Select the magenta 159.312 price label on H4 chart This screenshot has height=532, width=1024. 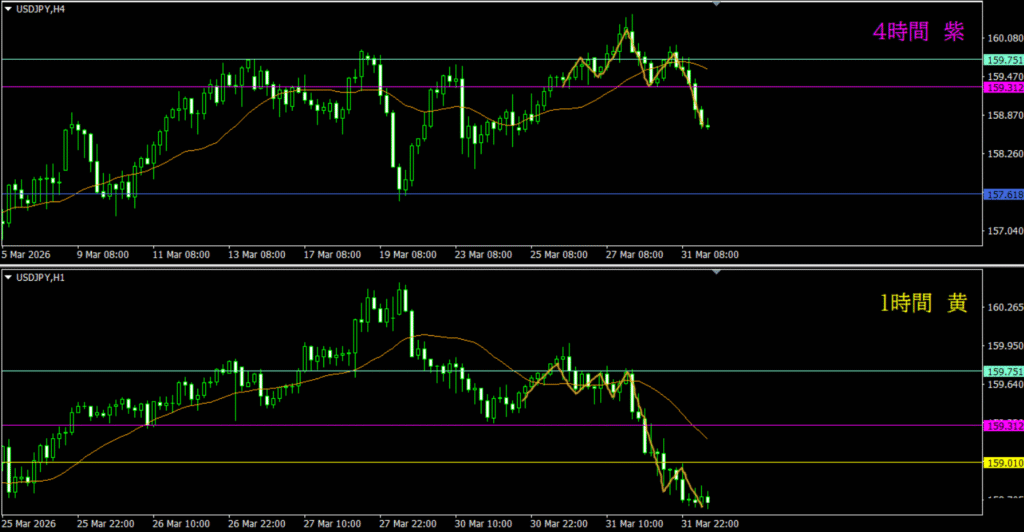1003,88
